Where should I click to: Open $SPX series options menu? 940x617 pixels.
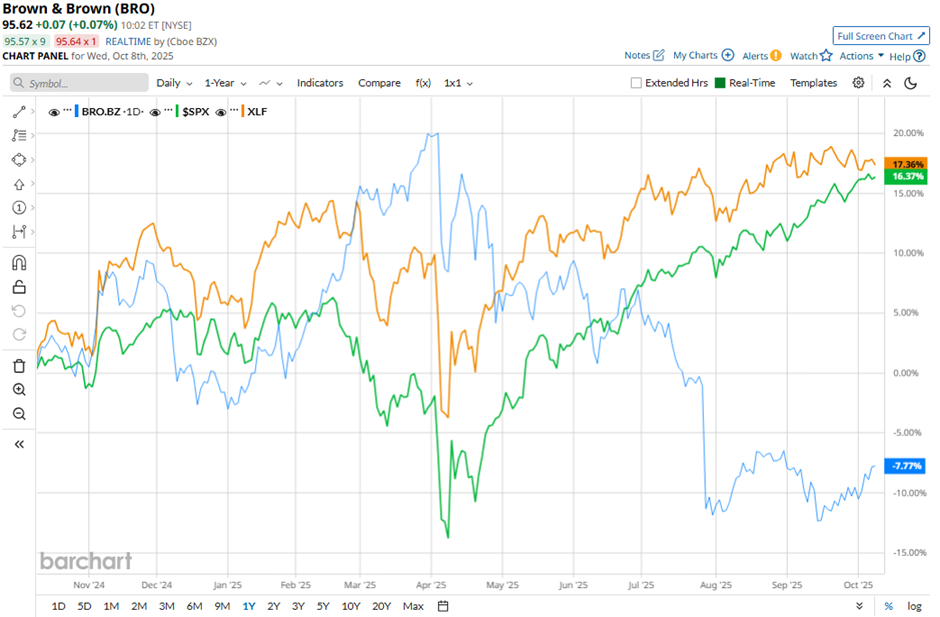point(168,110)
